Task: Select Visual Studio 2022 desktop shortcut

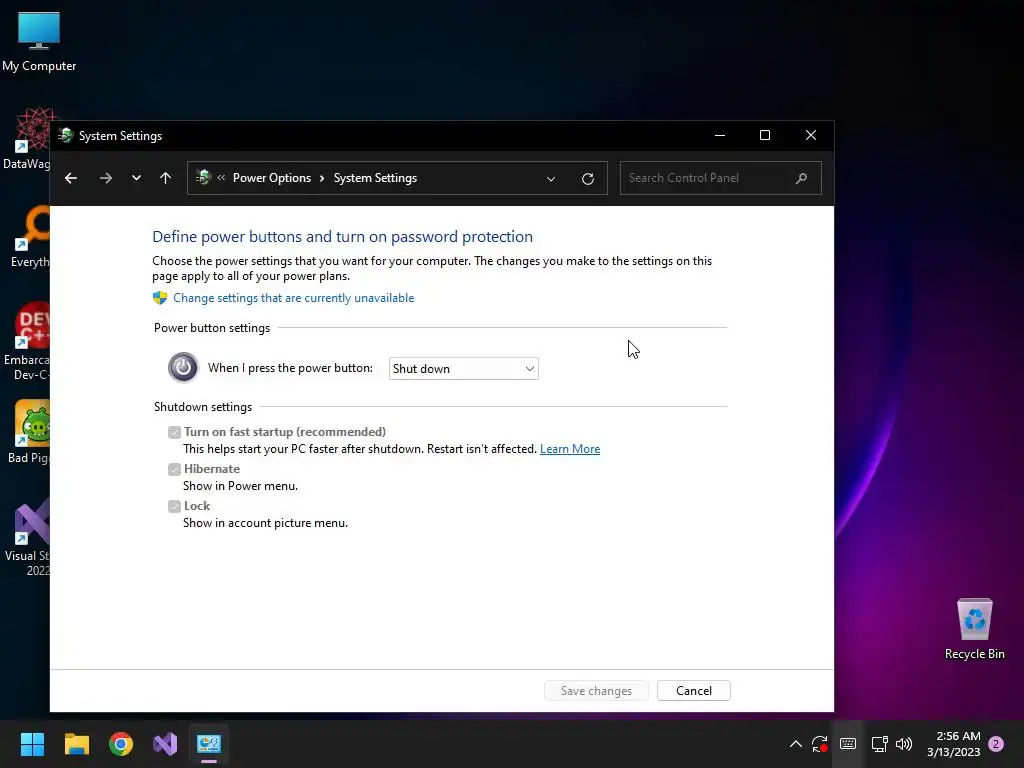Action: [27, 537]
